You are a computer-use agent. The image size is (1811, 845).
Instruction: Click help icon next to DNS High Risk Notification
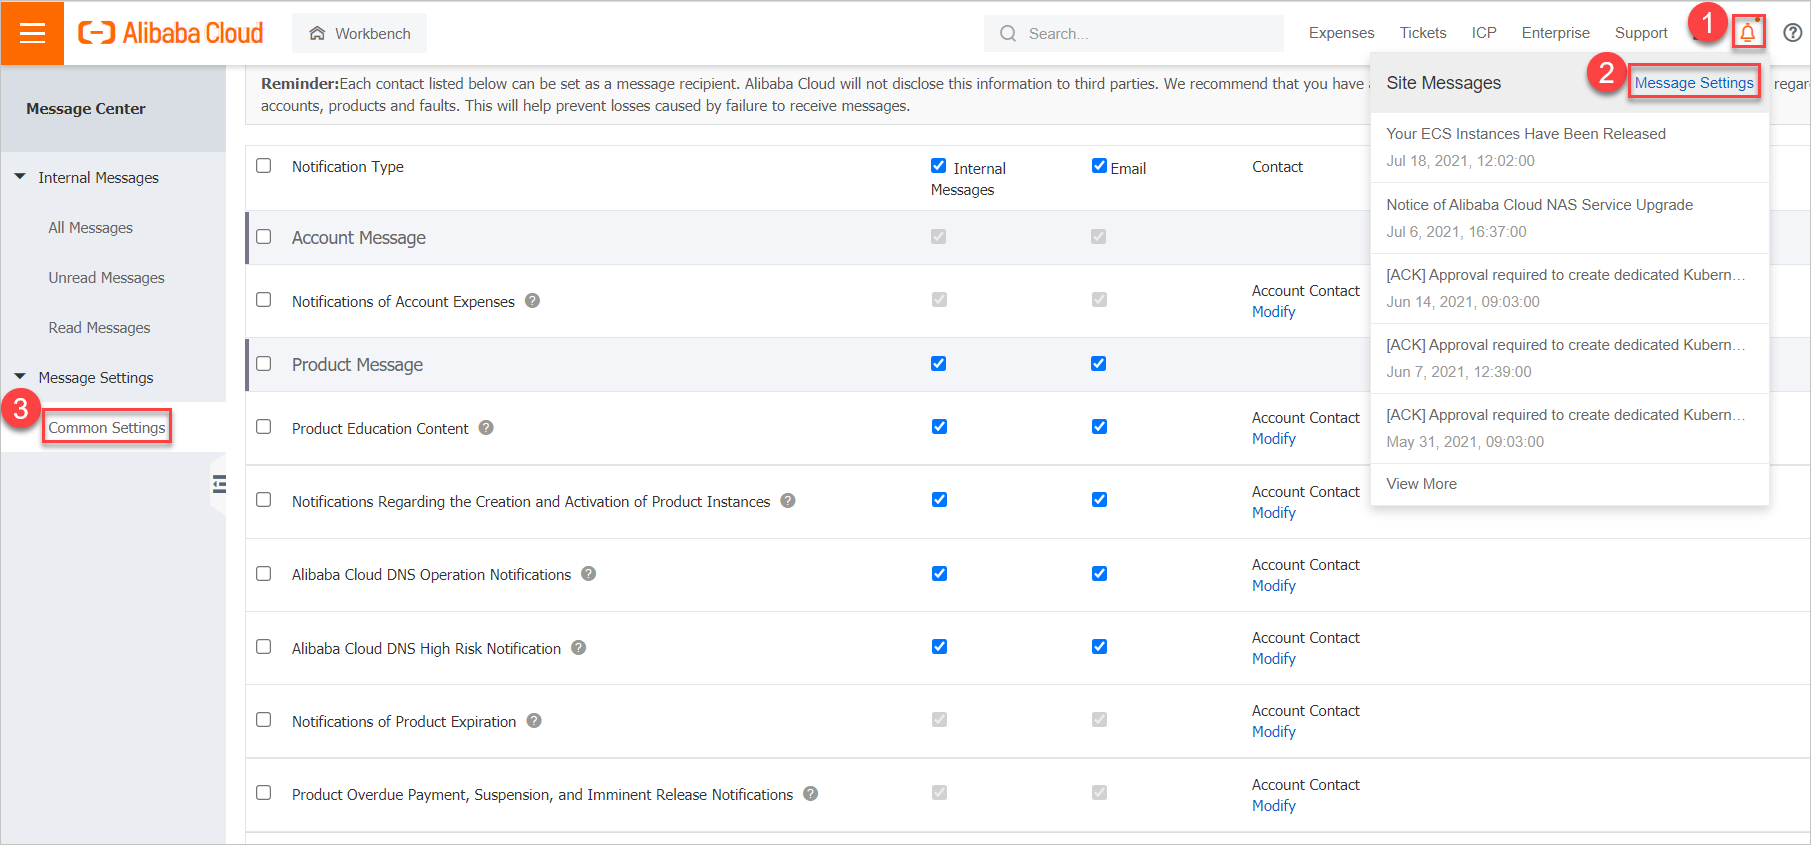click(x=579, y=648)
